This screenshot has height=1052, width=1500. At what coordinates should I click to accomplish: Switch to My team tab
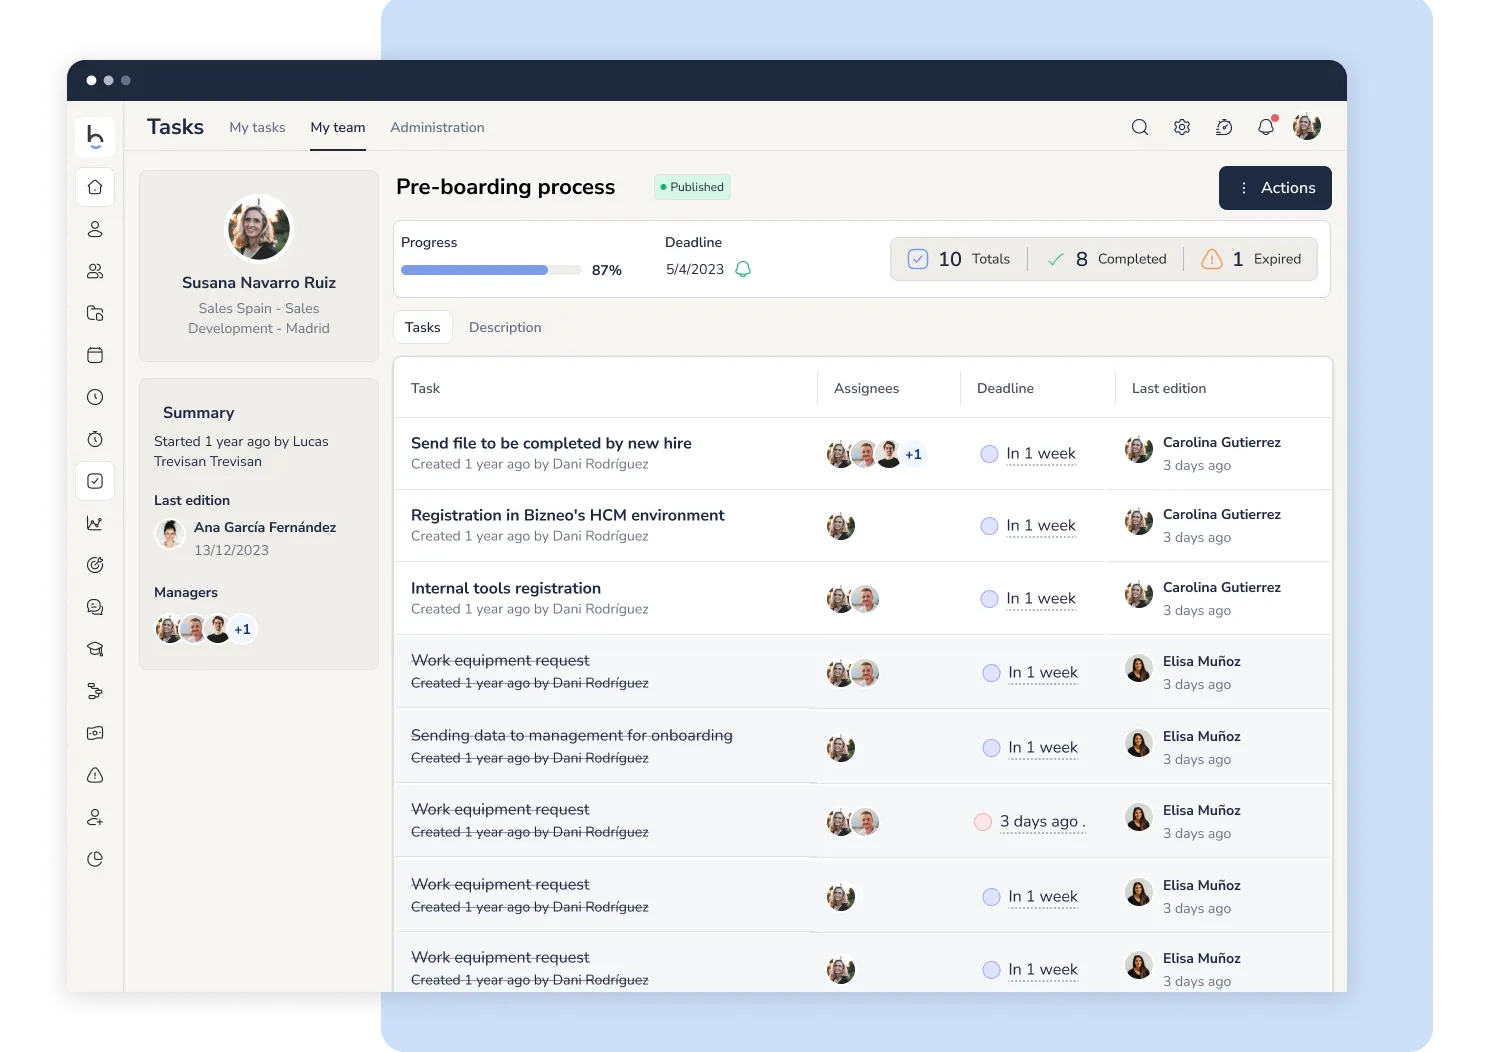(338, 127)
